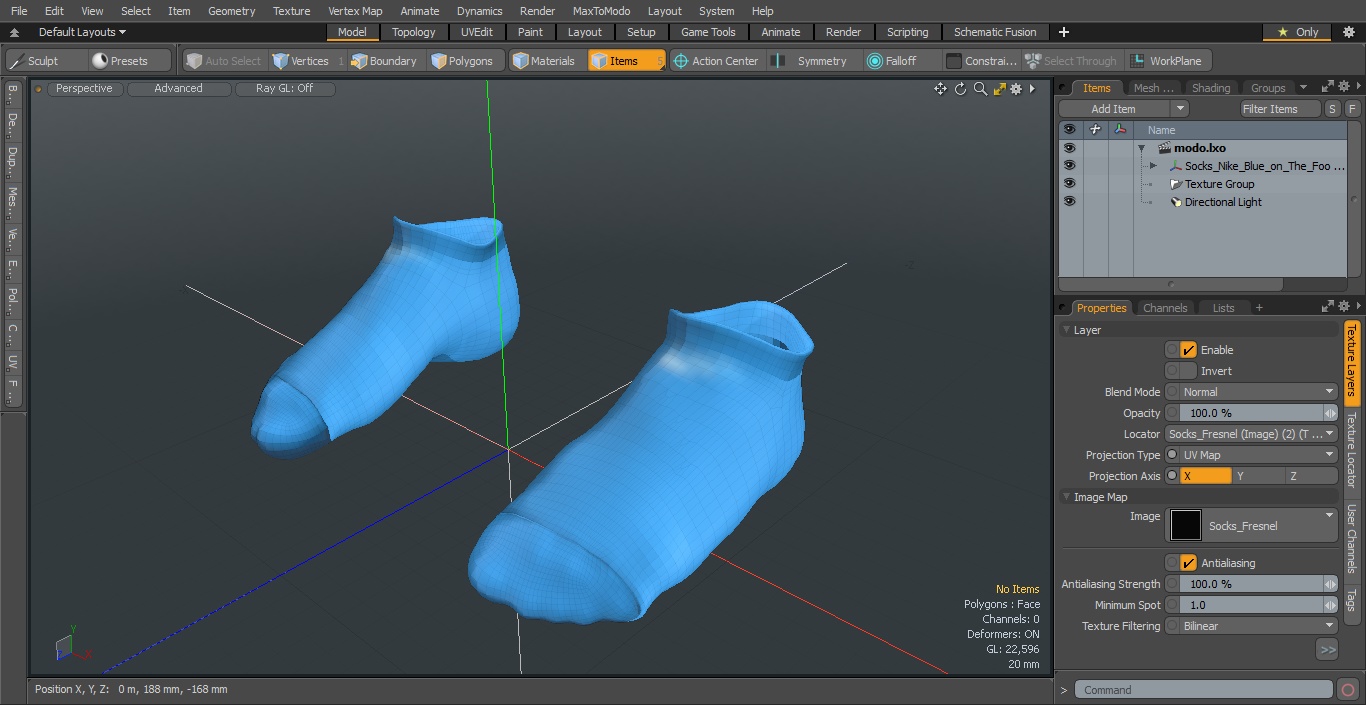1366x705 pixels.
Task: Check the Invert layer checkbox
Action: coord(1188,371)
